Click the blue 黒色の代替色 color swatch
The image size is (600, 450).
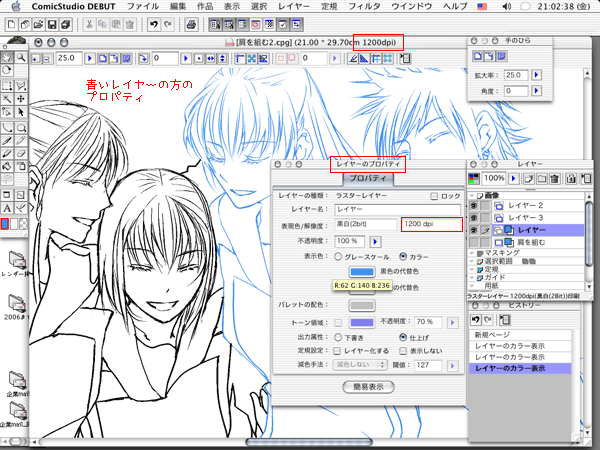pyautogui.click(x=361, y=271)
